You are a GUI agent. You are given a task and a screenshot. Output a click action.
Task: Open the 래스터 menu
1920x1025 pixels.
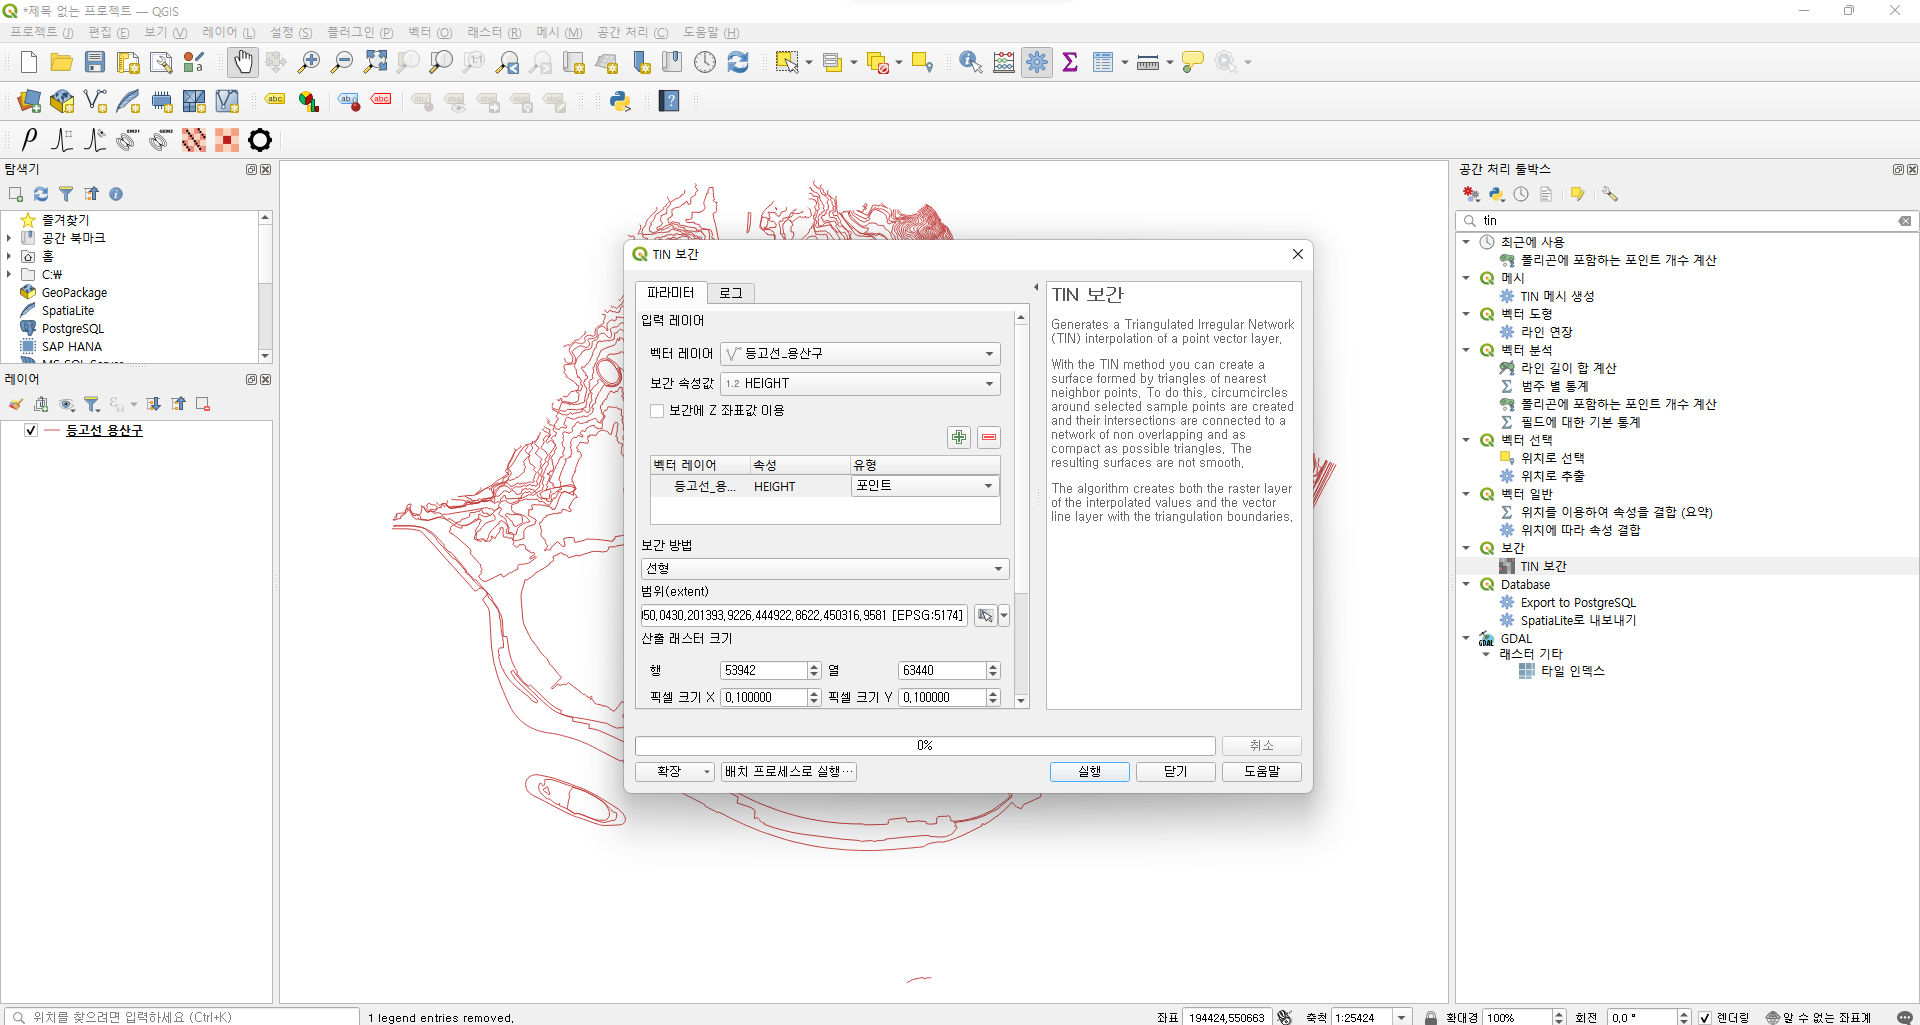[x=494, y=33]
